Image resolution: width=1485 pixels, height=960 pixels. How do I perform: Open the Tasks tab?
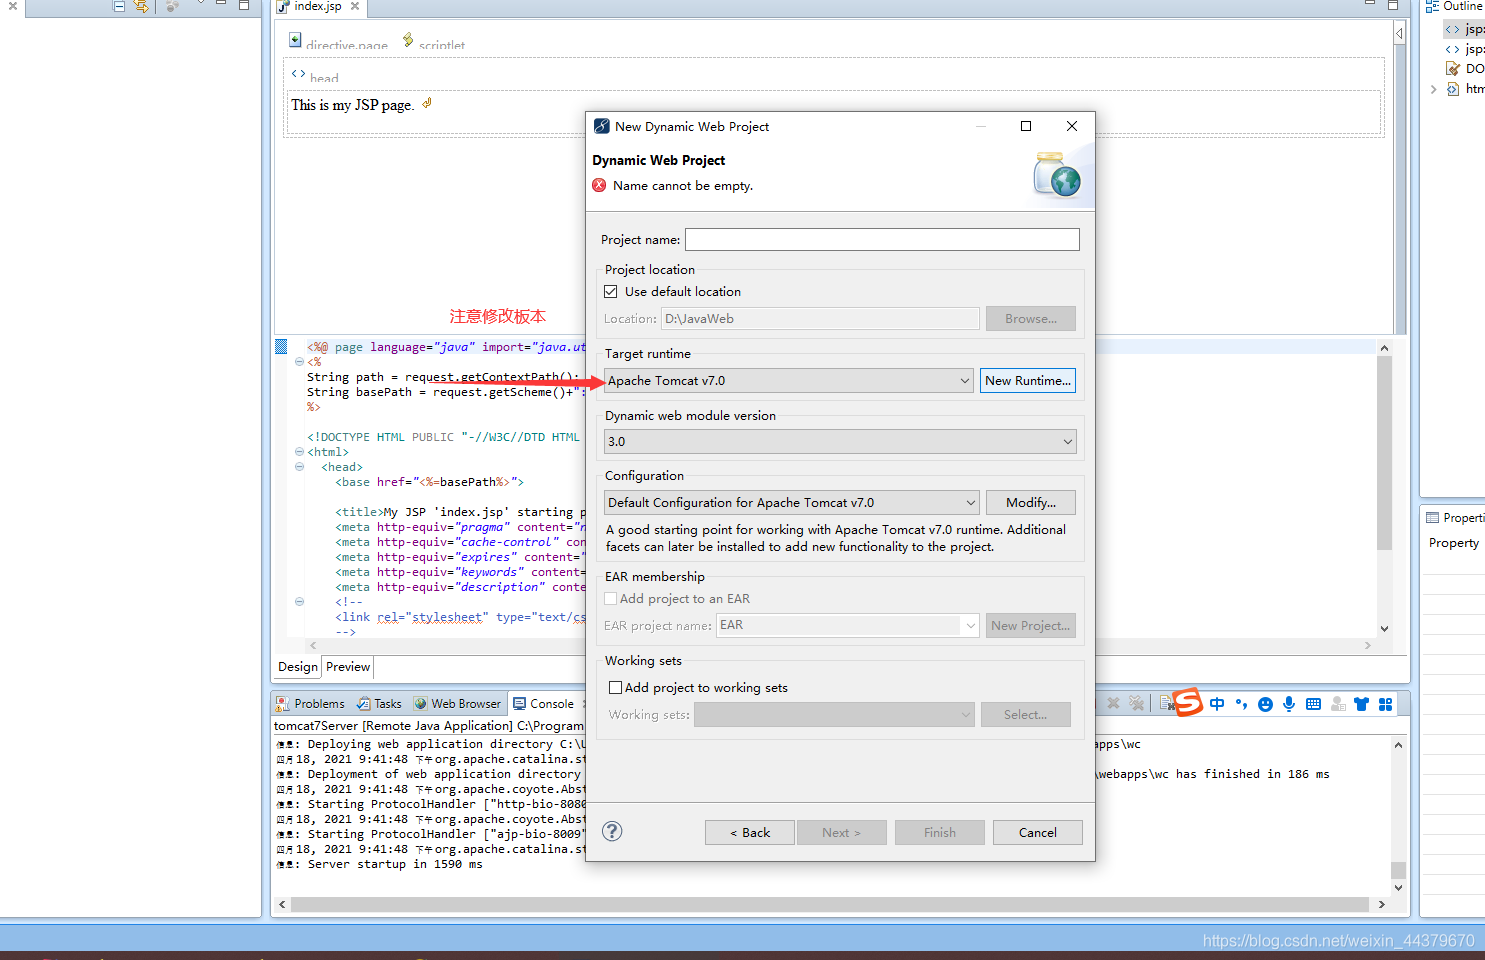coord(379,704)
